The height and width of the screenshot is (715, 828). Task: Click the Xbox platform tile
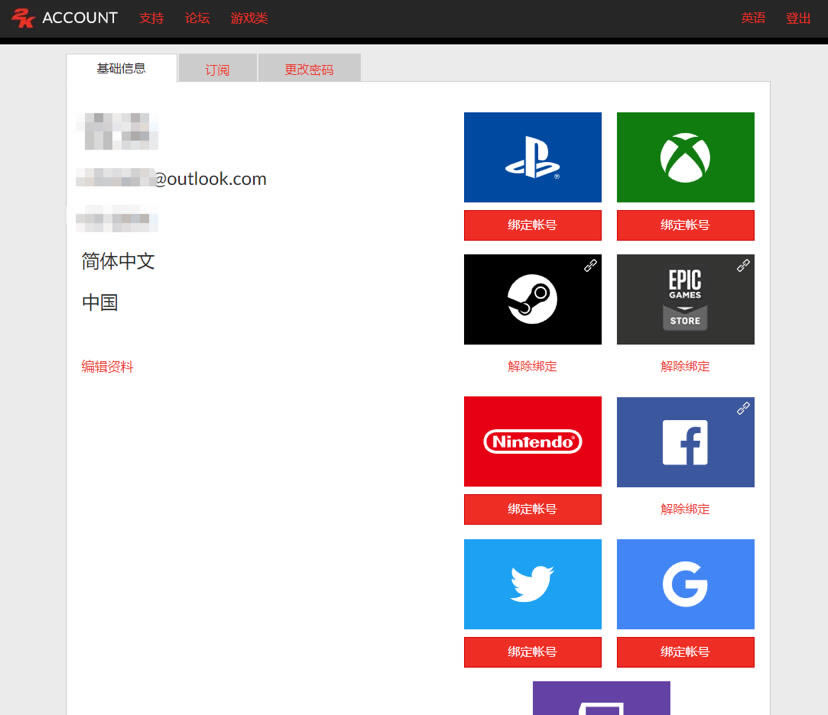685,157
